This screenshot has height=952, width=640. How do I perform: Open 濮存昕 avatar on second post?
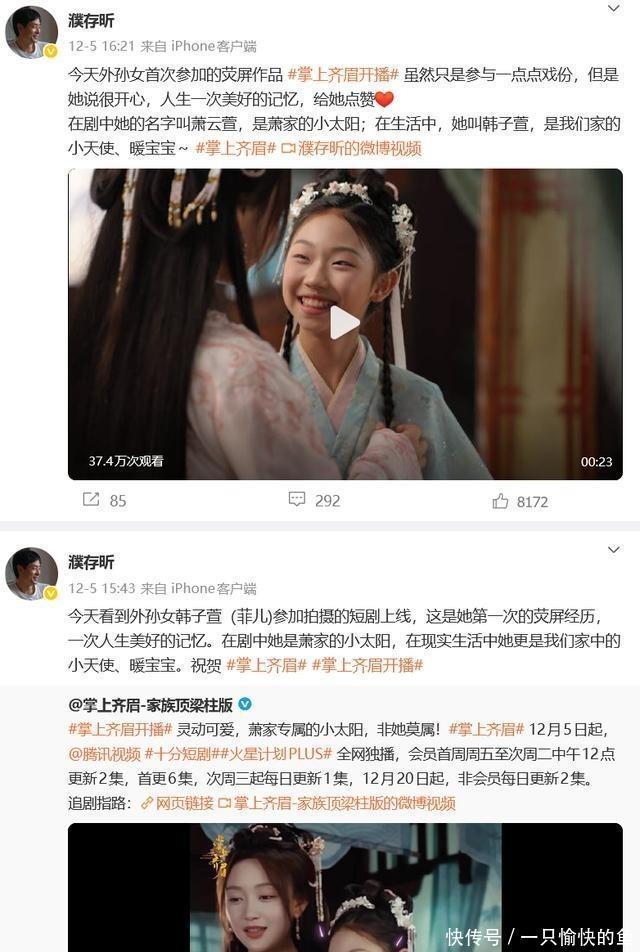coord(31,574)
